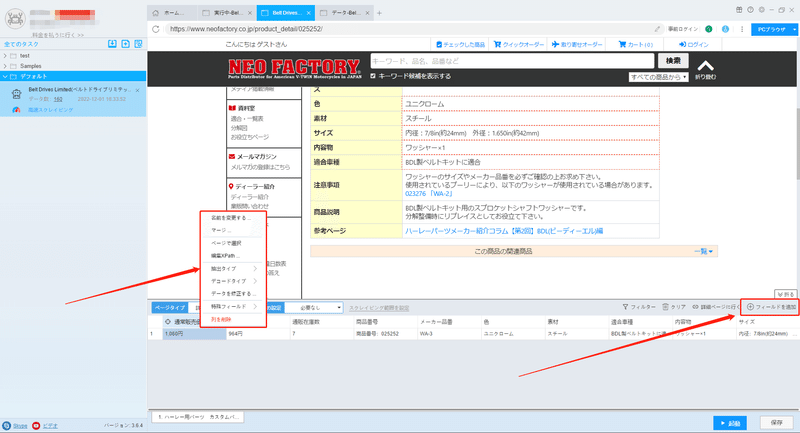Image resolution: width=800 pixels, height=433 pixels.
Task: Open the 料金を払うに行く link
Action: point(57,35)
